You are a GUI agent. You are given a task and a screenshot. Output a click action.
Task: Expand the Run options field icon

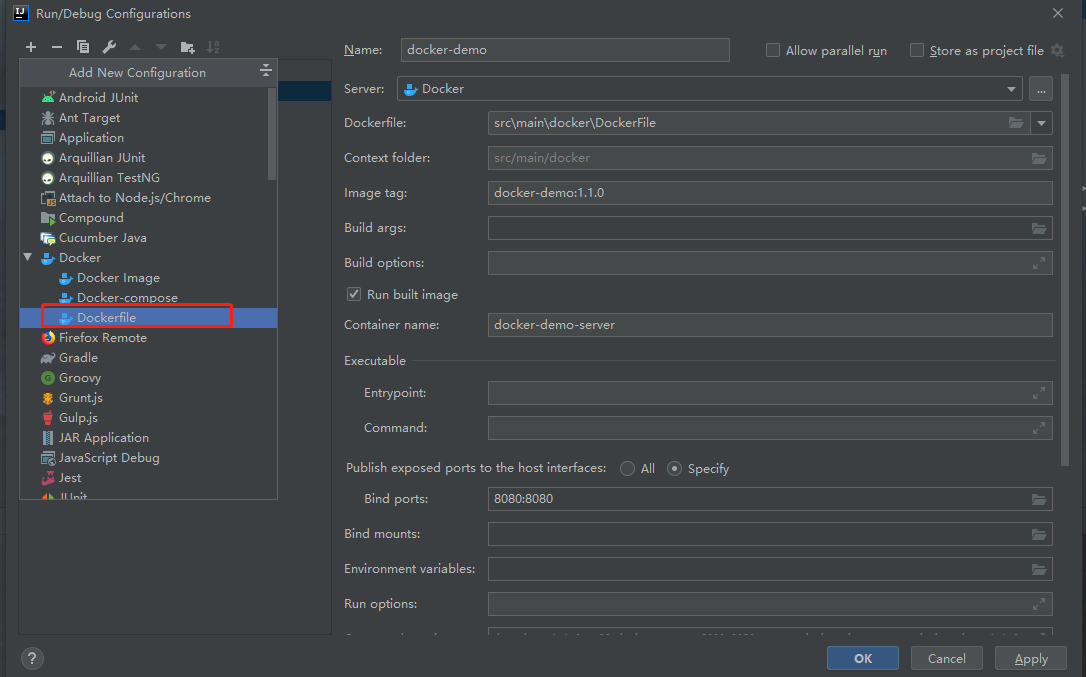(x=1039, y=604)
